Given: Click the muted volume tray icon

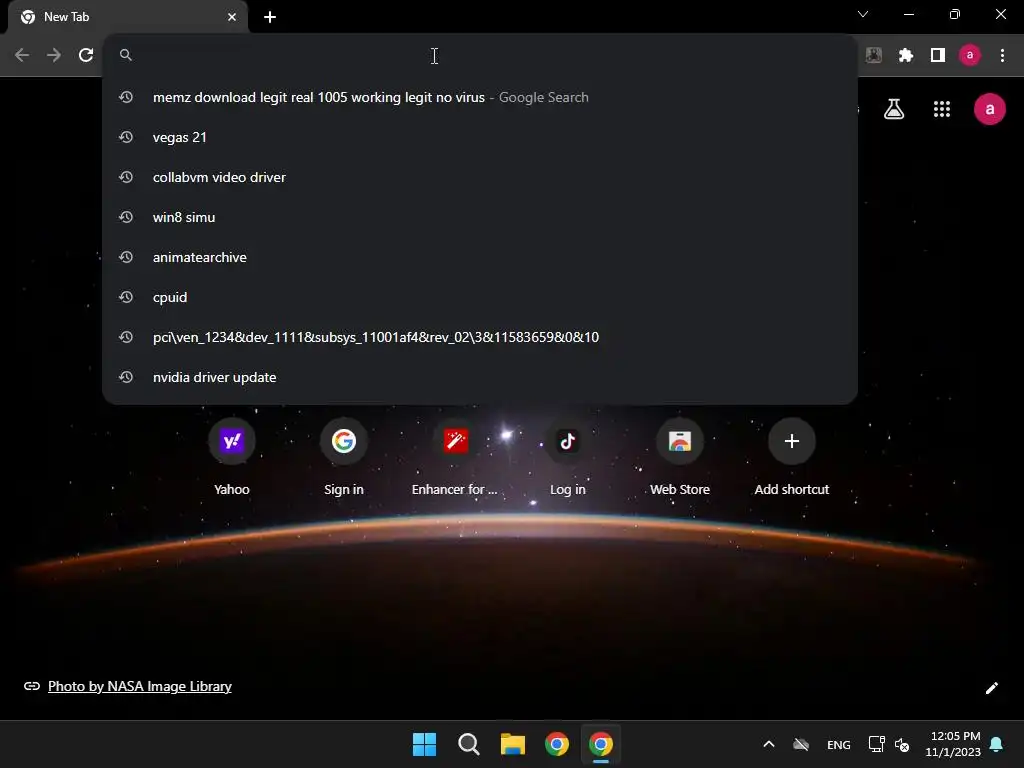Looking at the screenshot, I should (x=902, y=744).
